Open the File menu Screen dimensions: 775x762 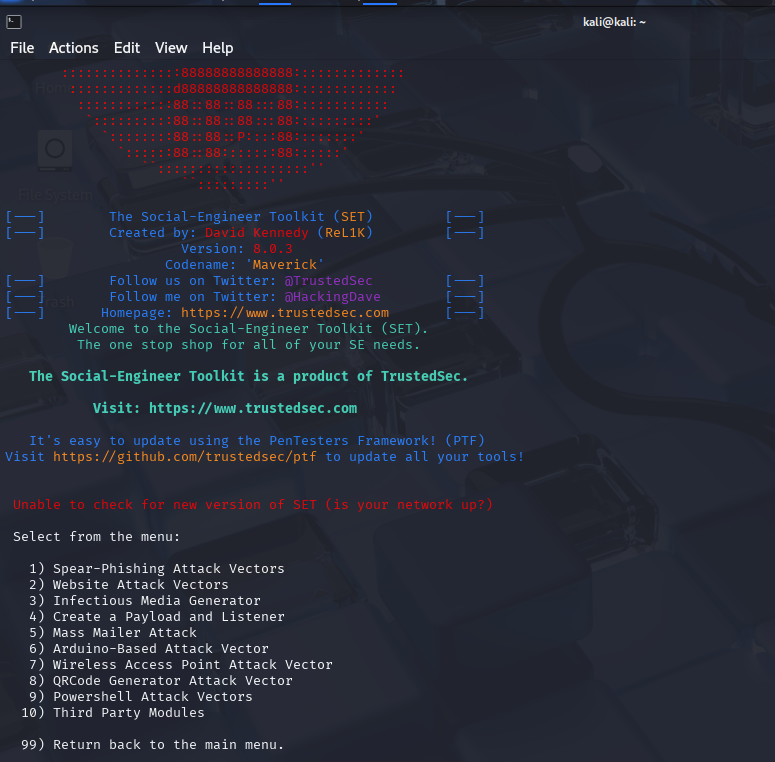pos(22,48)
